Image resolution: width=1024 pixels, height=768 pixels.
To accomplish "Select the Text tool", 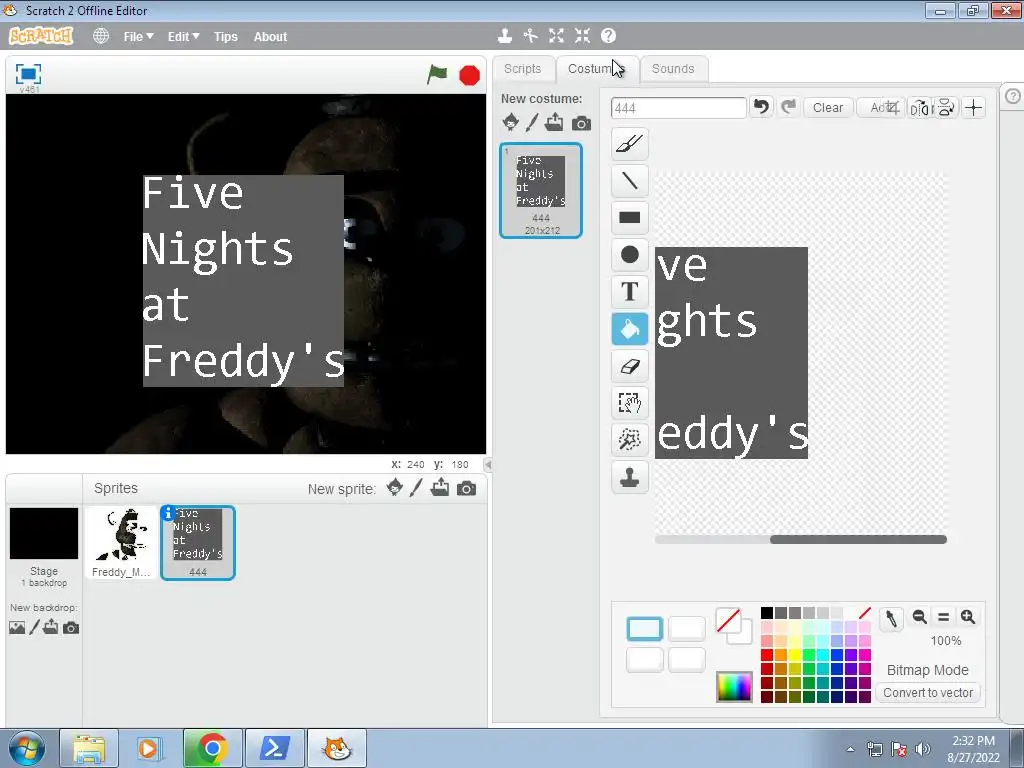I will 630,291.
